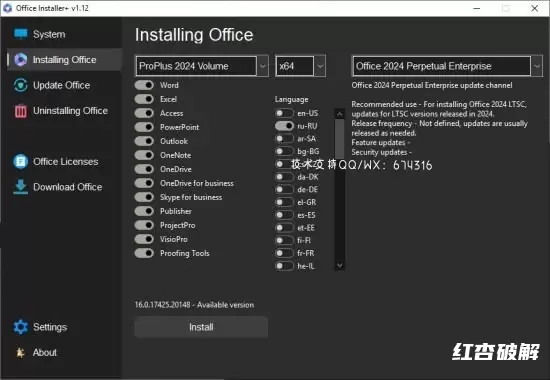550x380 pixels.
Task: Enable fr-FR language switch
Action: click(284, 253)
